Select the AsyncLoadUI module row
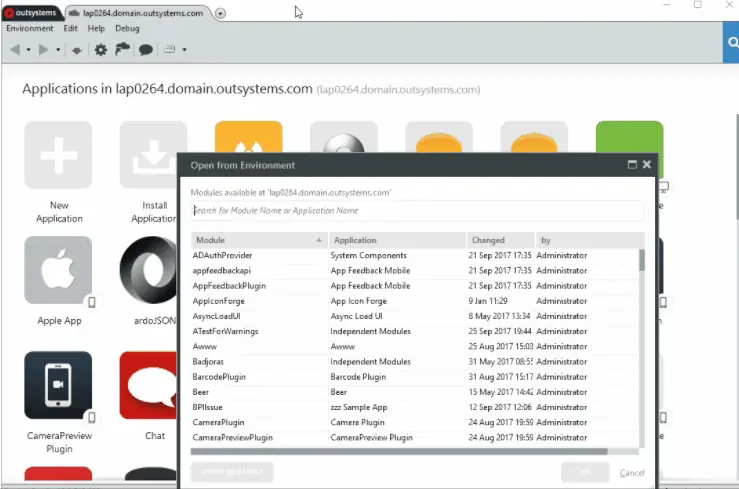739x489 pixels. [x=415, y=316]
